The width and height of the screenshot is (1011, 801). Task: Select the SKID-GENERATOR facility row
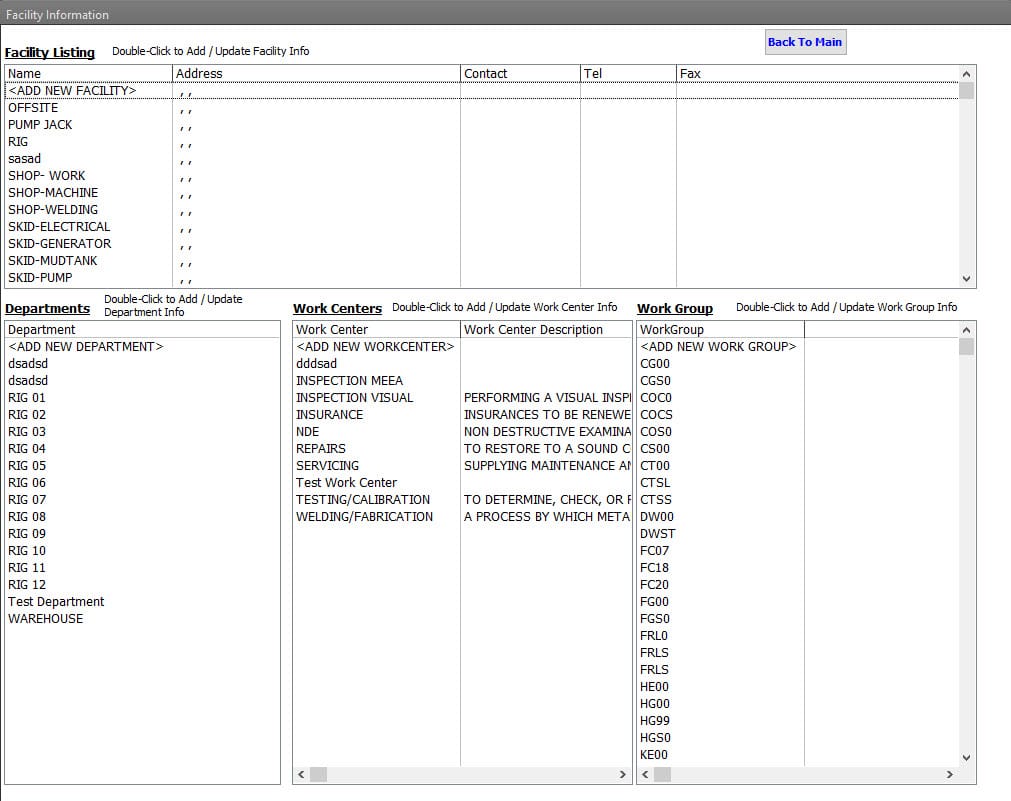[482, 244]
